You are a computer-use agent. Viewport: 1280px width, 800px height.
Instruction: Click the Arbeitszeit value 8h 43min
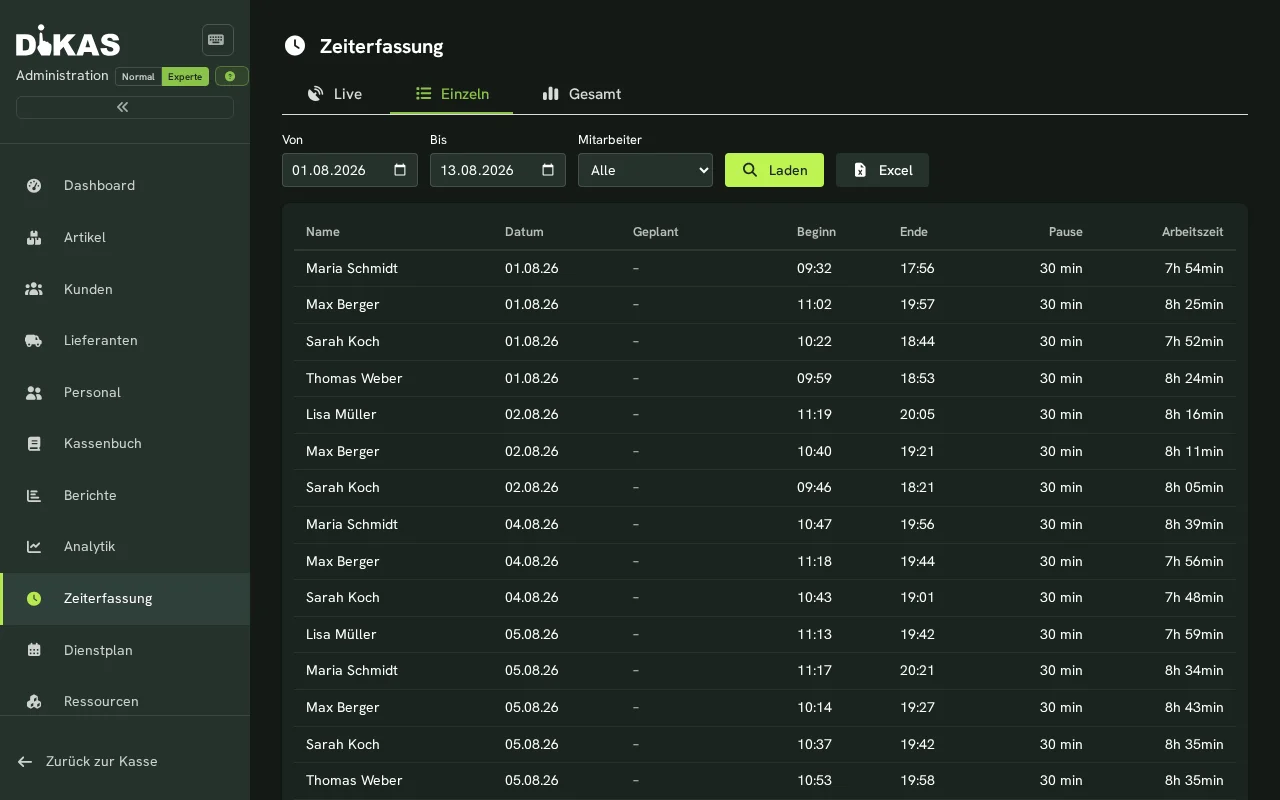tap(1194, 708)
